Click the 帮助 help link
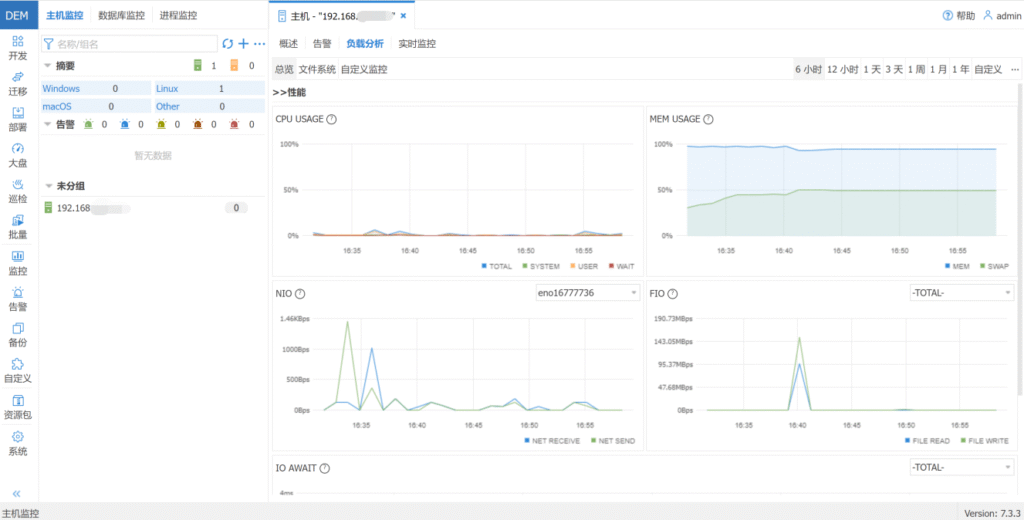 [x=958, y=16]
